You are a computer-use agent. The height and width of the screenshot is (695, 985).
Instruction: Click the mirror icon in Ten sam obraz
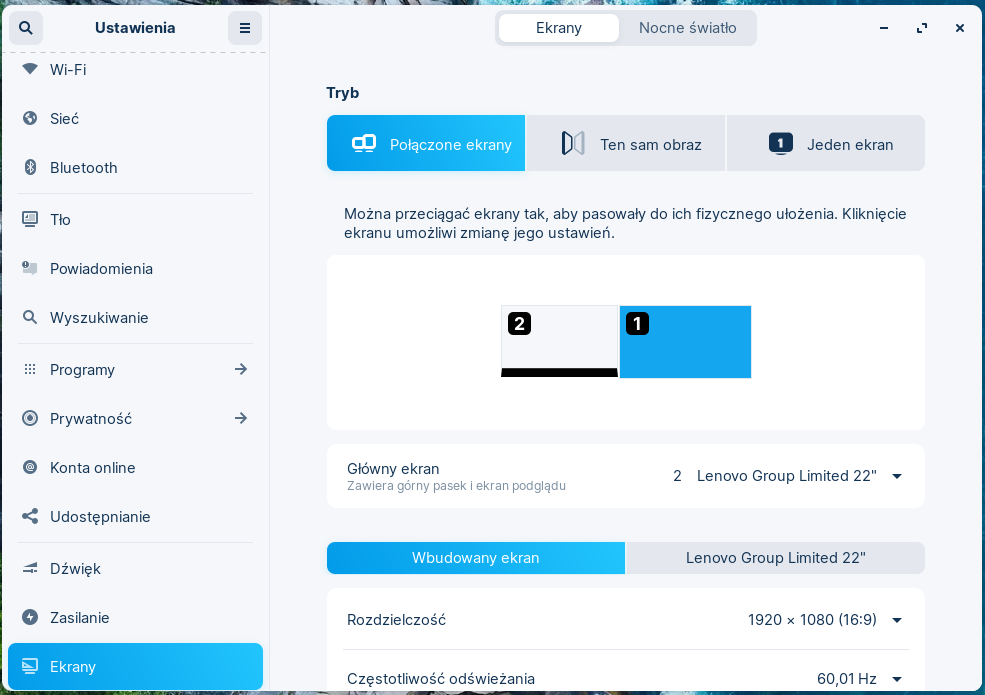pos(573,144)
